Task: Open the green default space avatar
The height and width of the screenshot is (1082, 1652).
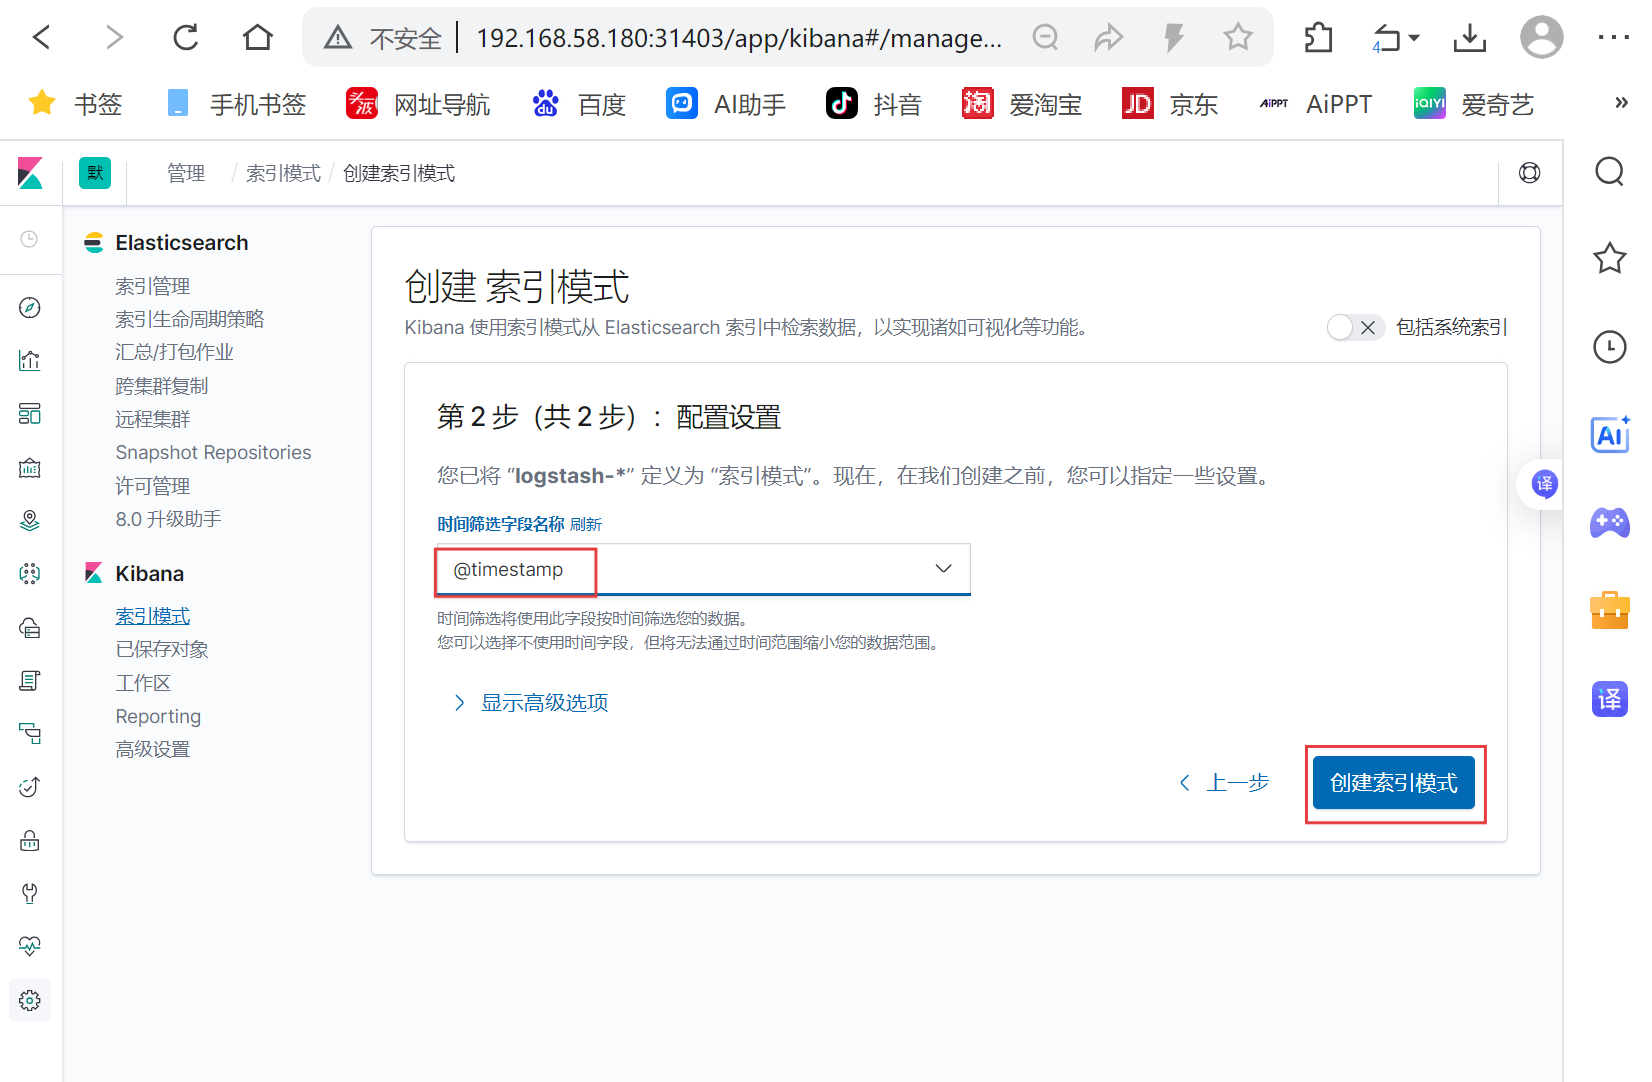Action: click(x=95, y=173)
